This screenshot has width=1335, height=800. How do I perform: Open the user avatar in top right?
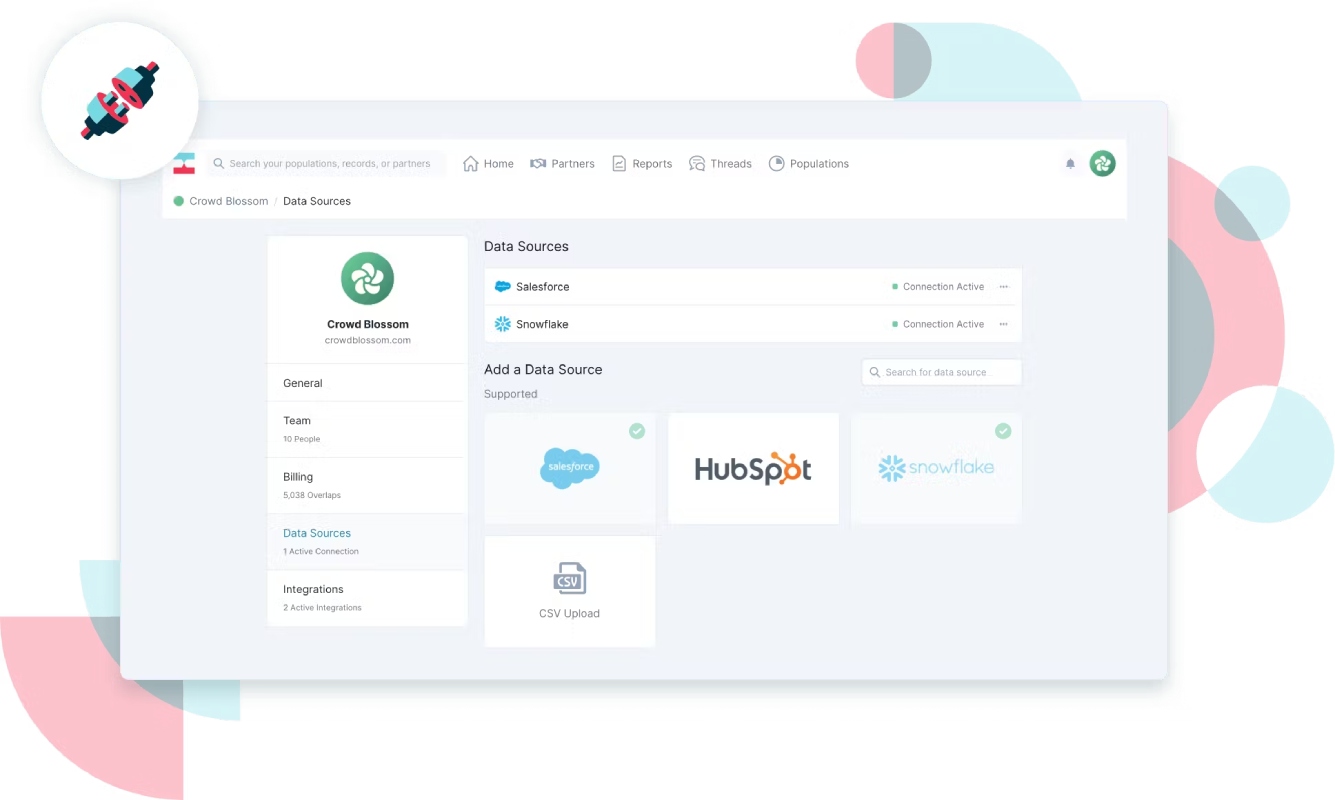[x=1102, y=164]
